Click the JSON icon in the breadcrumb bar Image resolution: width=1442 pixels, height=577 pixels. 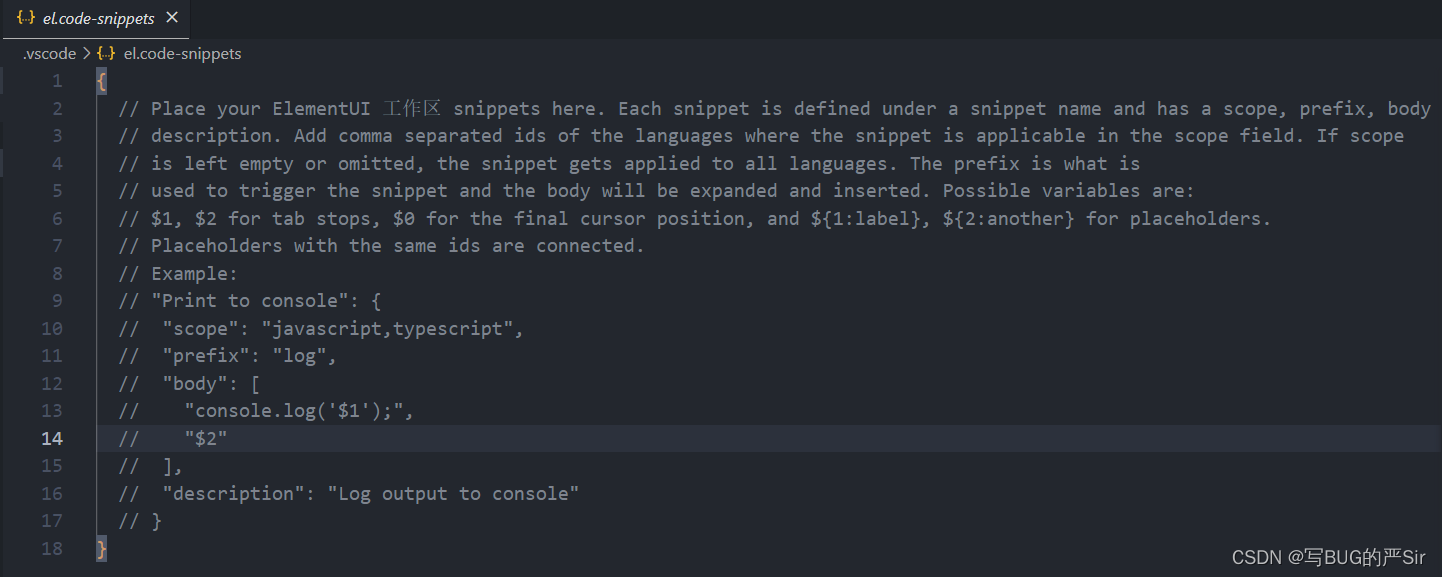(x=106, y=53)
